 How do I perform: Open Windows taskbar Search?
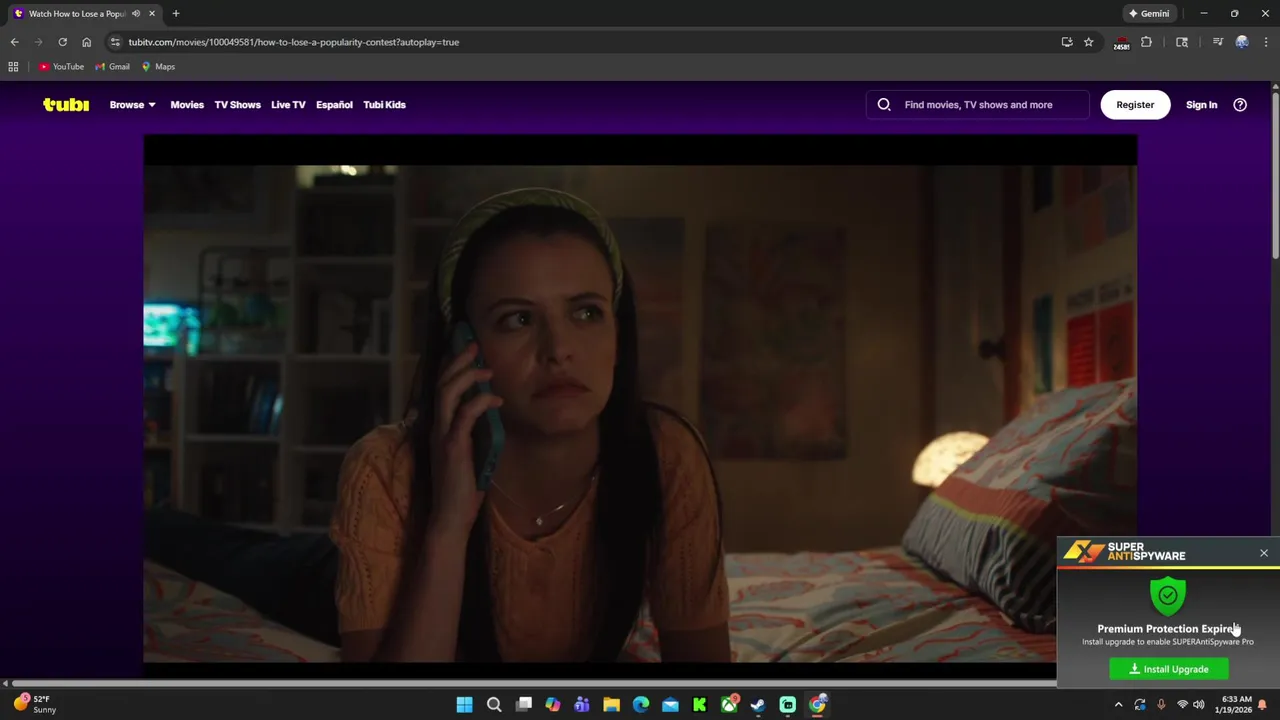point(494,705)
